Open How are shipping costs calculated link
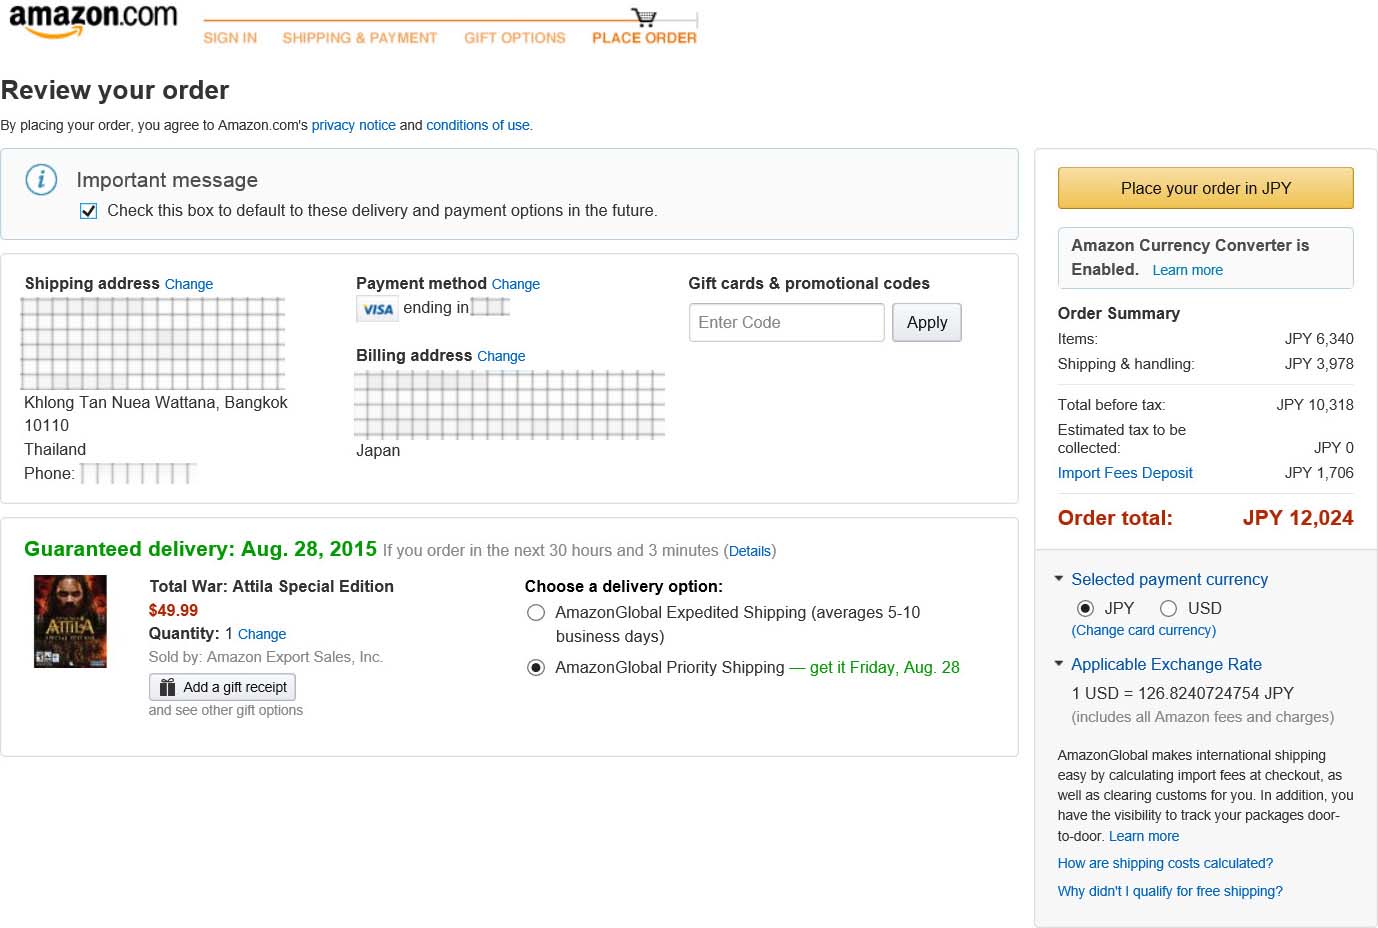 coord(1165,863)
